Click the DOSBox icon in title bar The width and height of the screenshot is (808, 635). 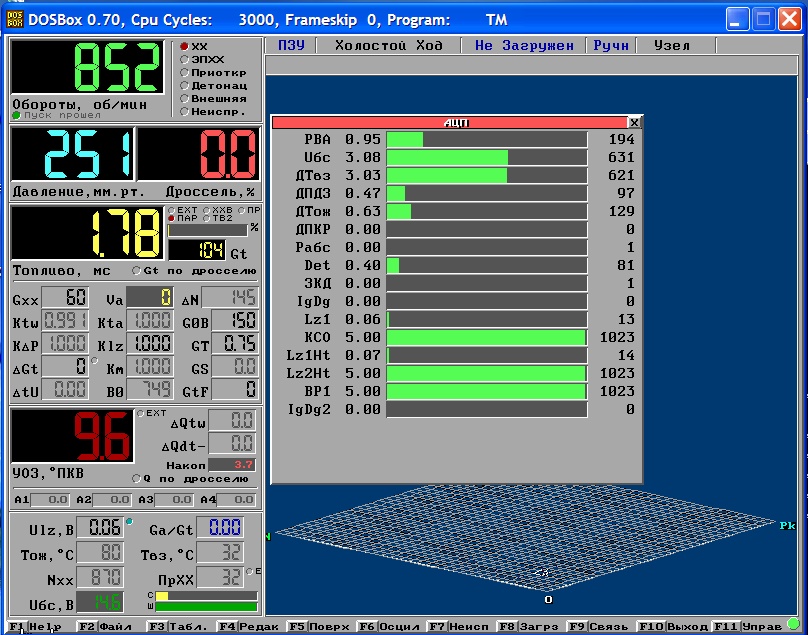(14, 20)
